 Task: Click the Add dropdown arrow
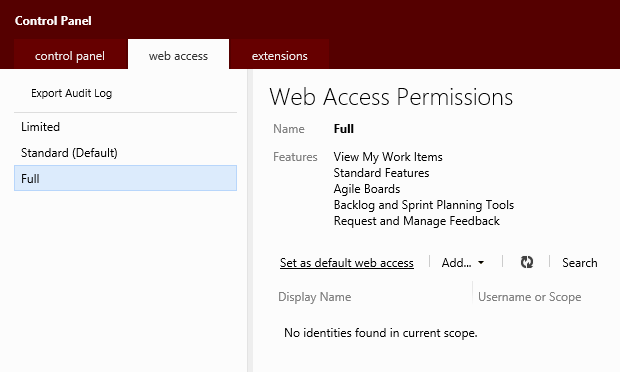[481, 262]
